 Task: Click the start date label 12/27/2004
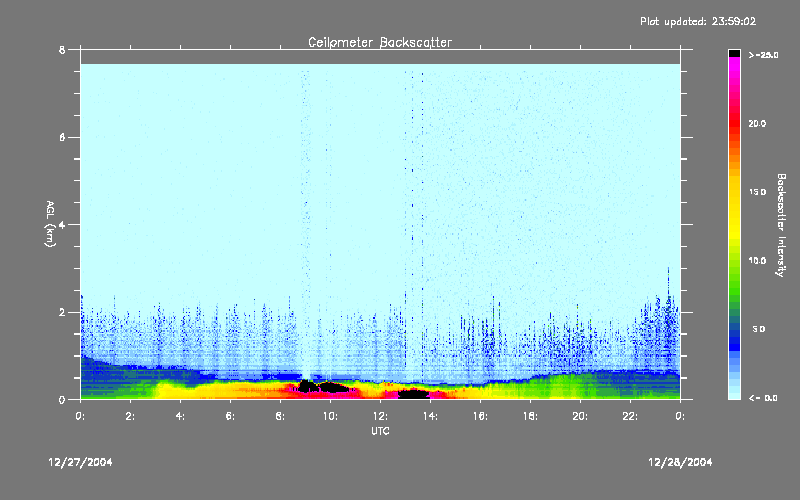coord(80,462)
